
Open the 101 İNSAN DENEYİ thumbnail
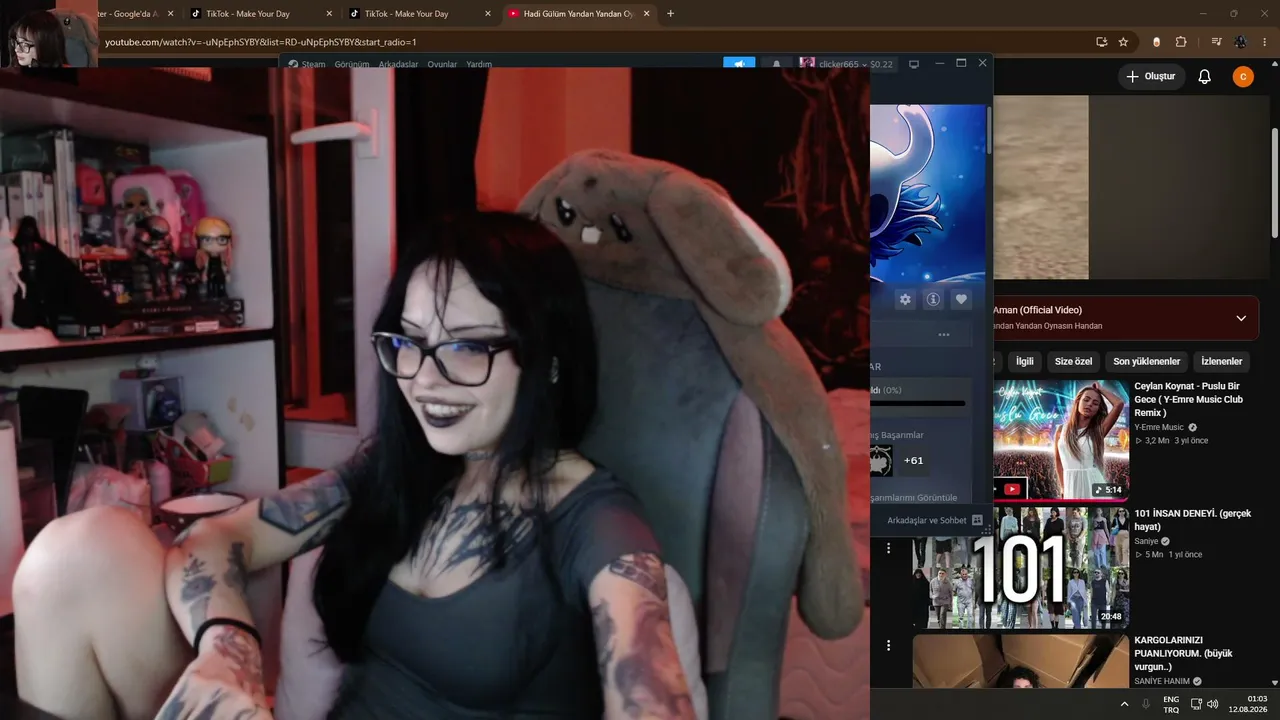(1020, 567)
